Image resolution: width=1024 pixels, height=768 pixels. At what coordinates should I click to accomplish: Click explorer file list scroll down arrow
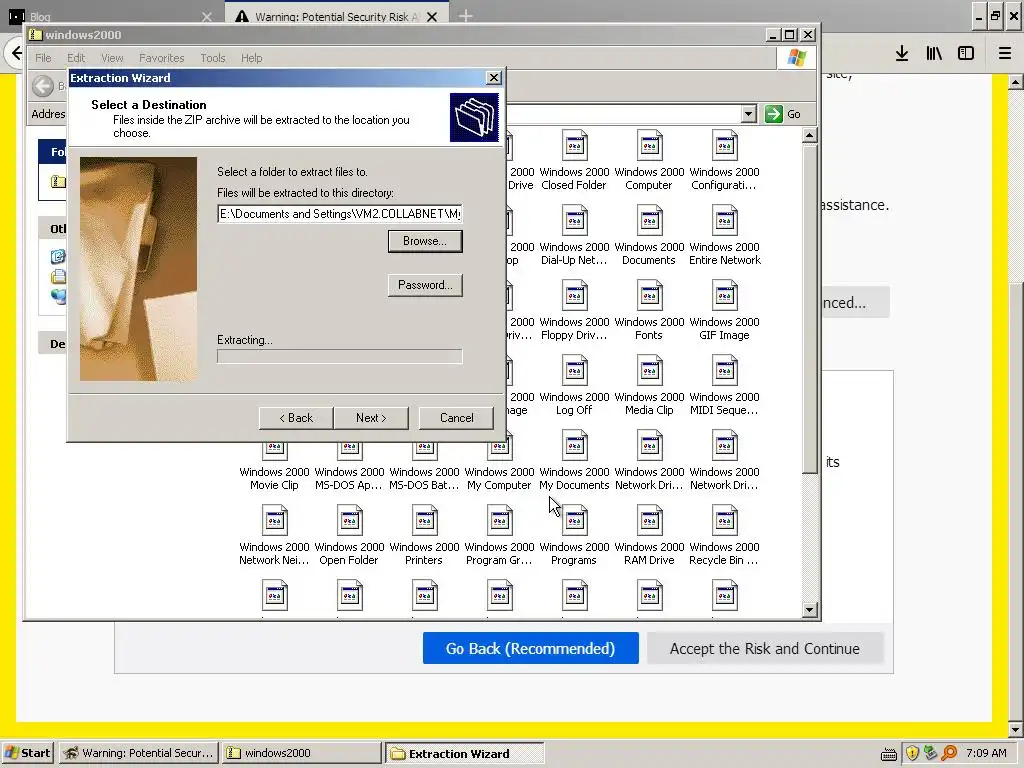pyautogui.click(x=809, y=610)
